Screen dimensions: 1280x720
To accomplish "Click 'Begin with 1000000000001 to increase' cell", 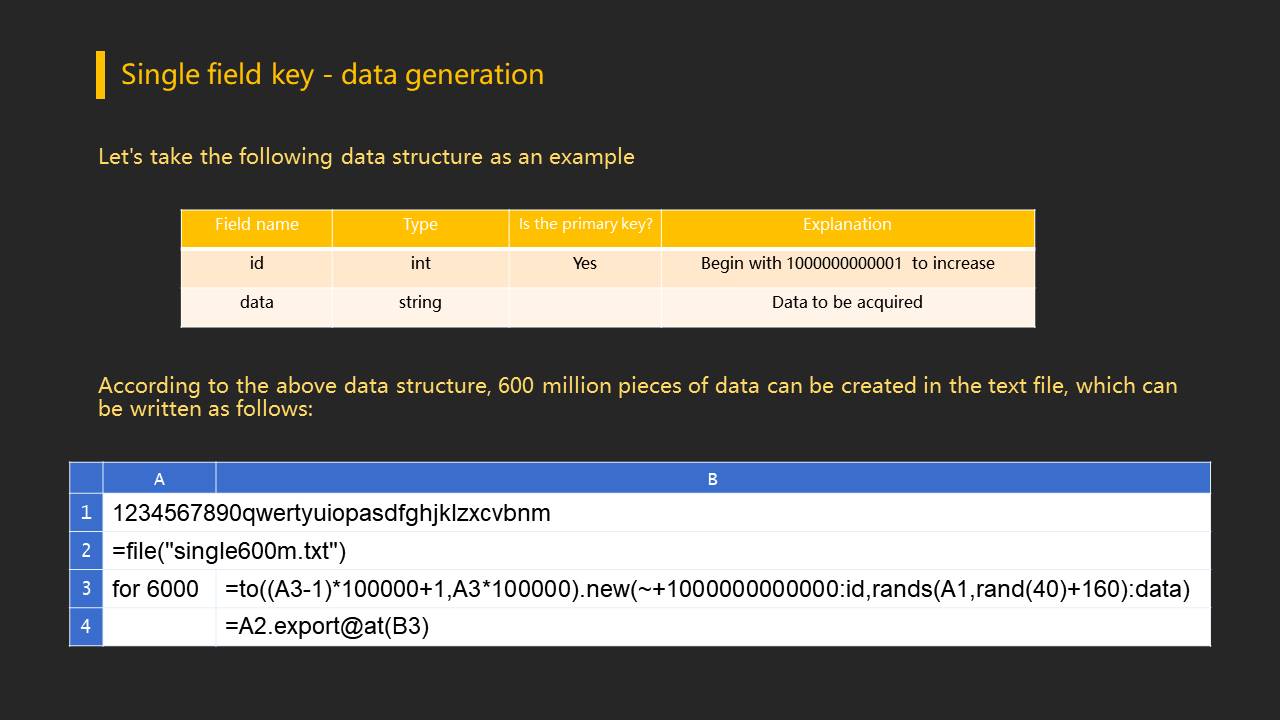I will tap(847, 264).
